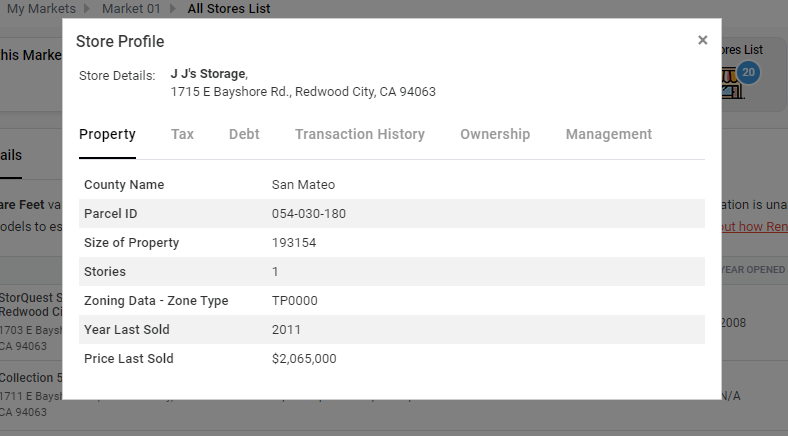Click the J J's Storage store name

click(x=208, y=74)
